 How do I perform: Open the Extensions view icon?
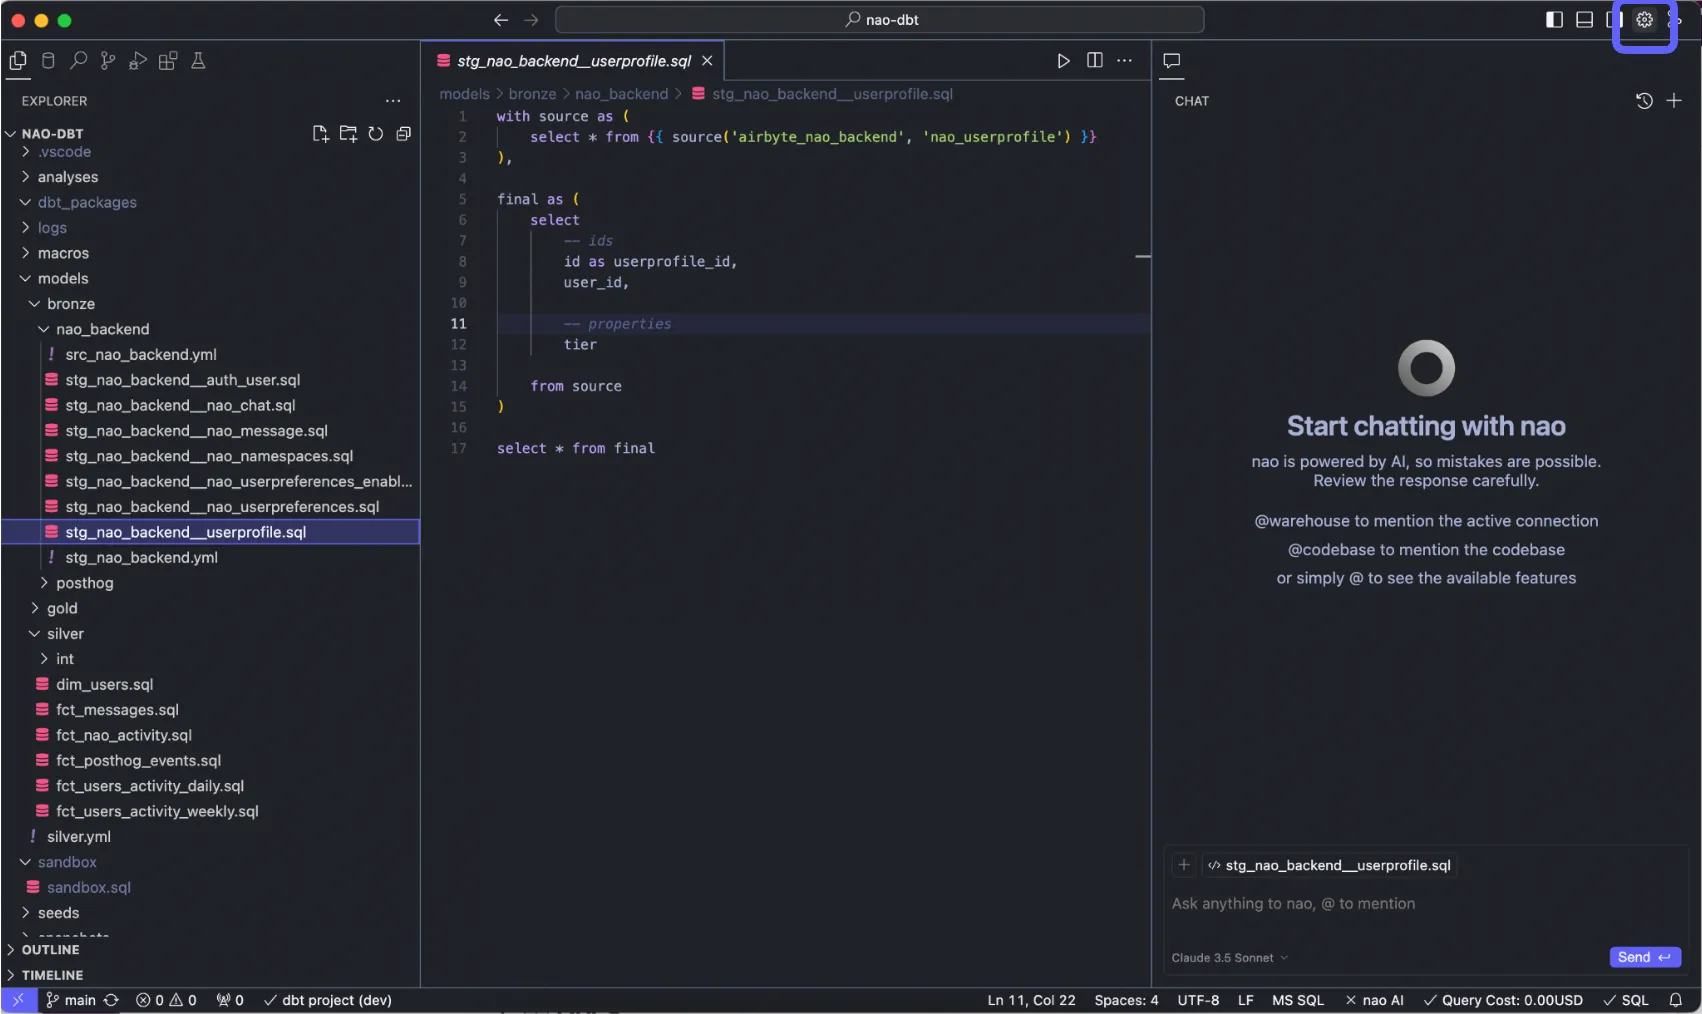[168, 61]
